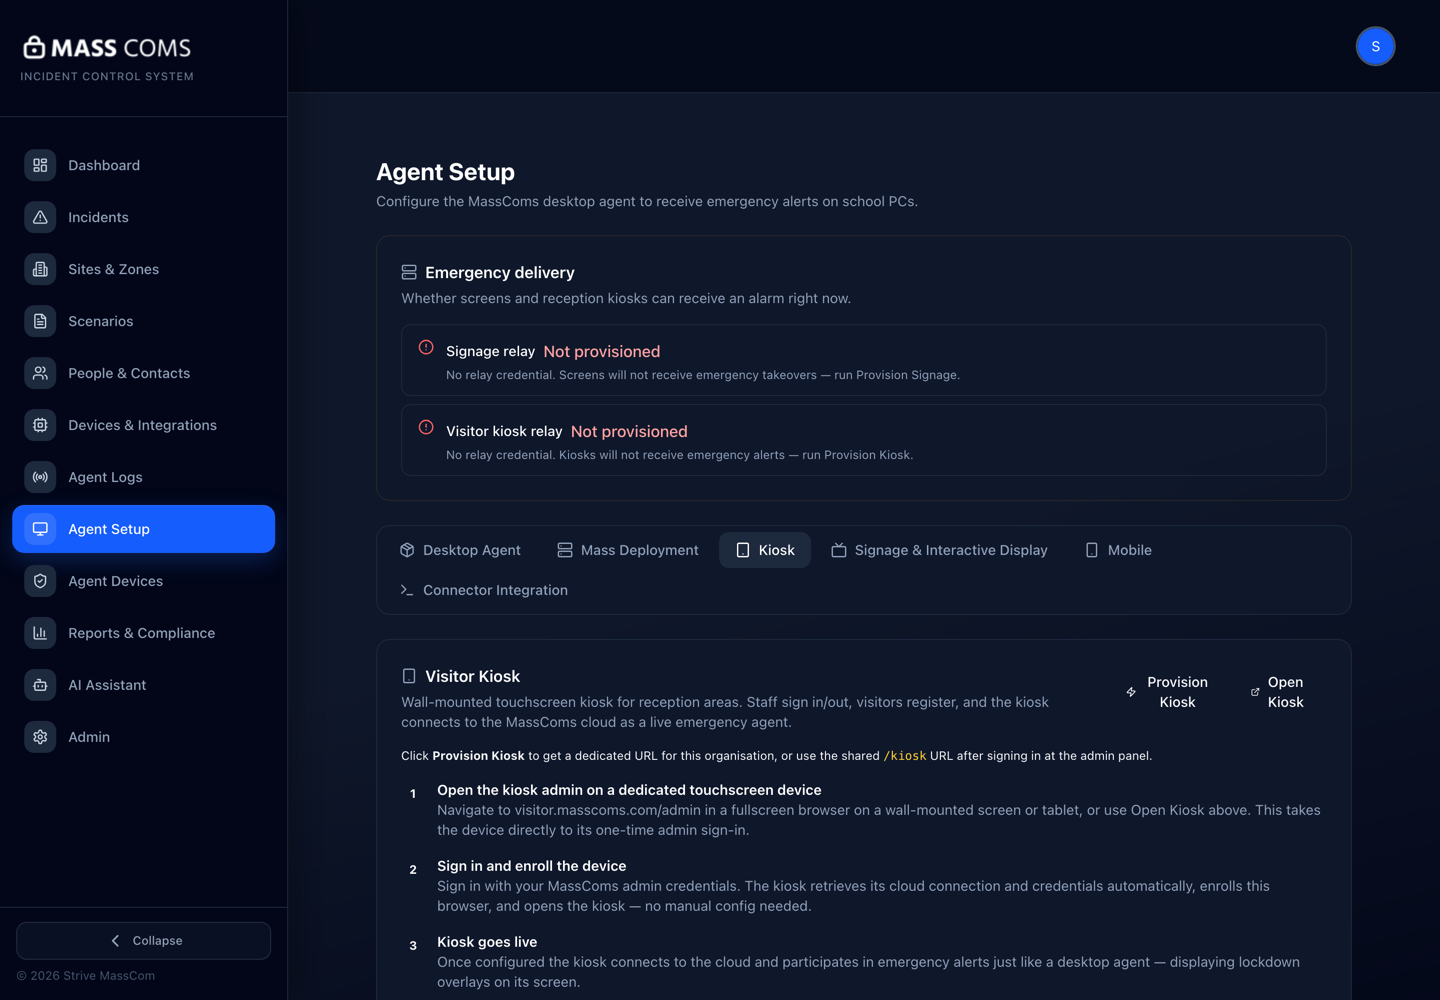
Task: Click the Provision Kiosk button
Action: click(1166, 692)
